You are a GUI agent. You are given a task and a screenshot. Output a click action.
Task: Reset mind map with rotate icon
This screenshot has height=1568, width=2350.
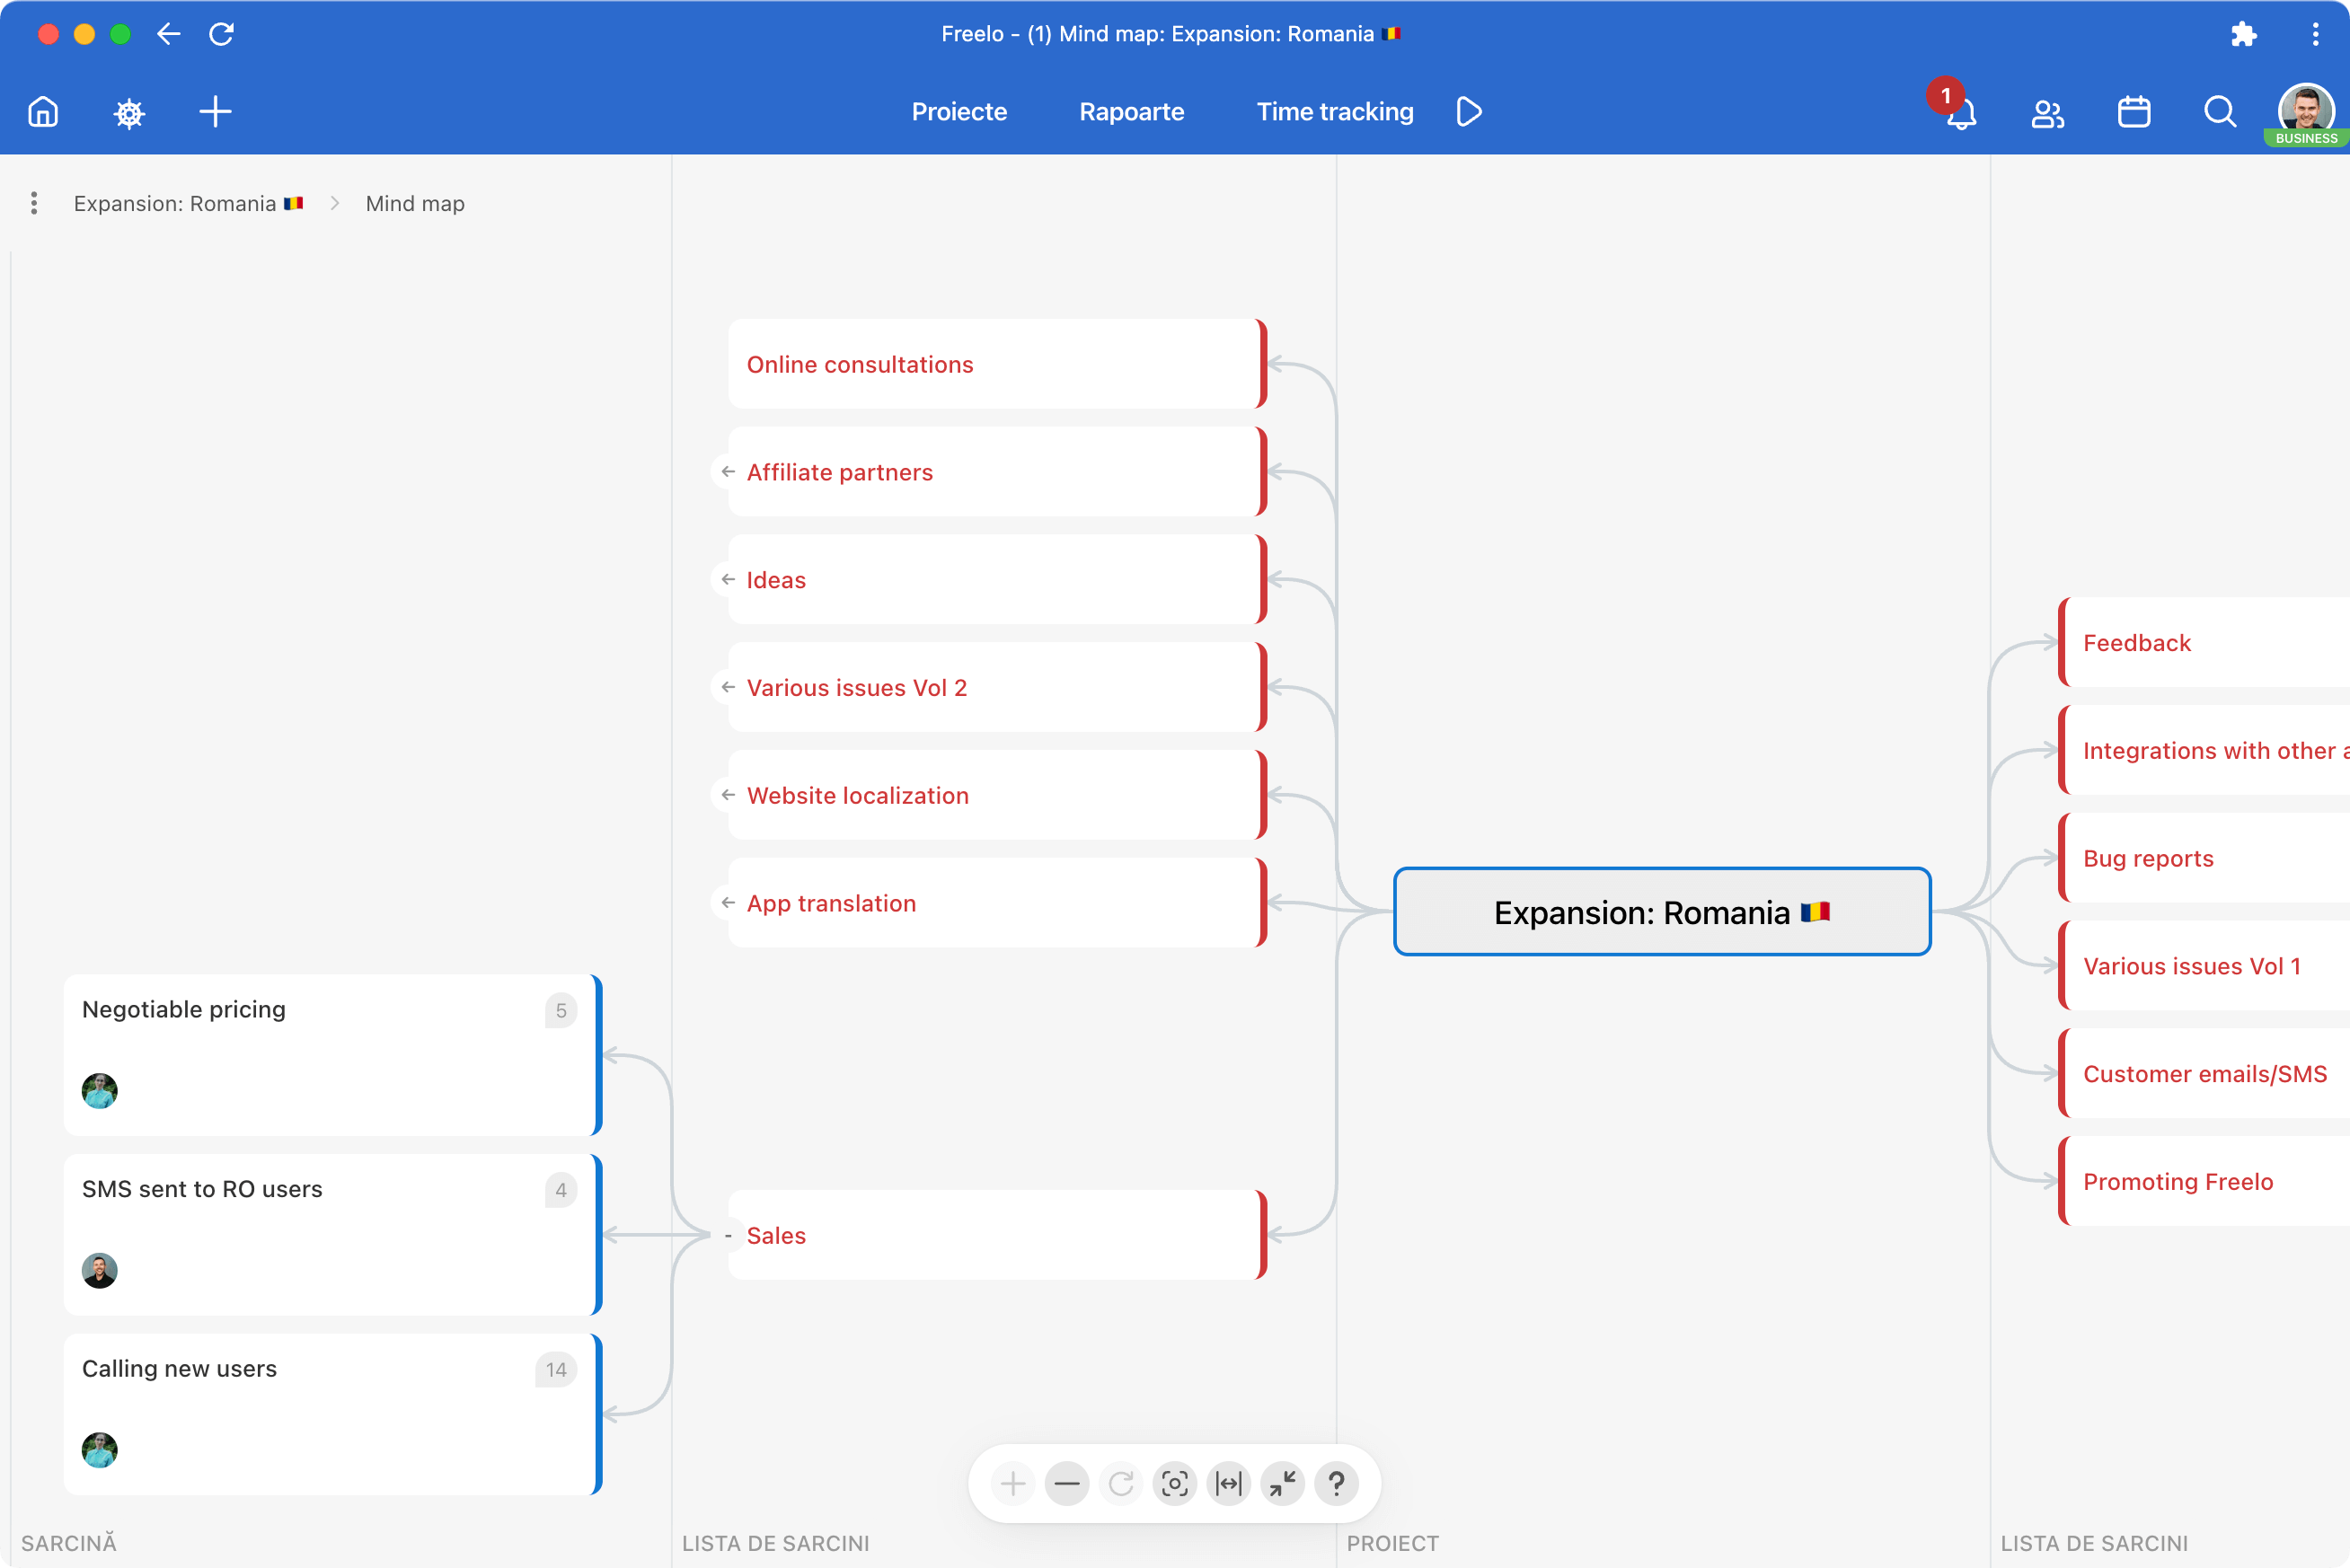pos(1120,1483)
